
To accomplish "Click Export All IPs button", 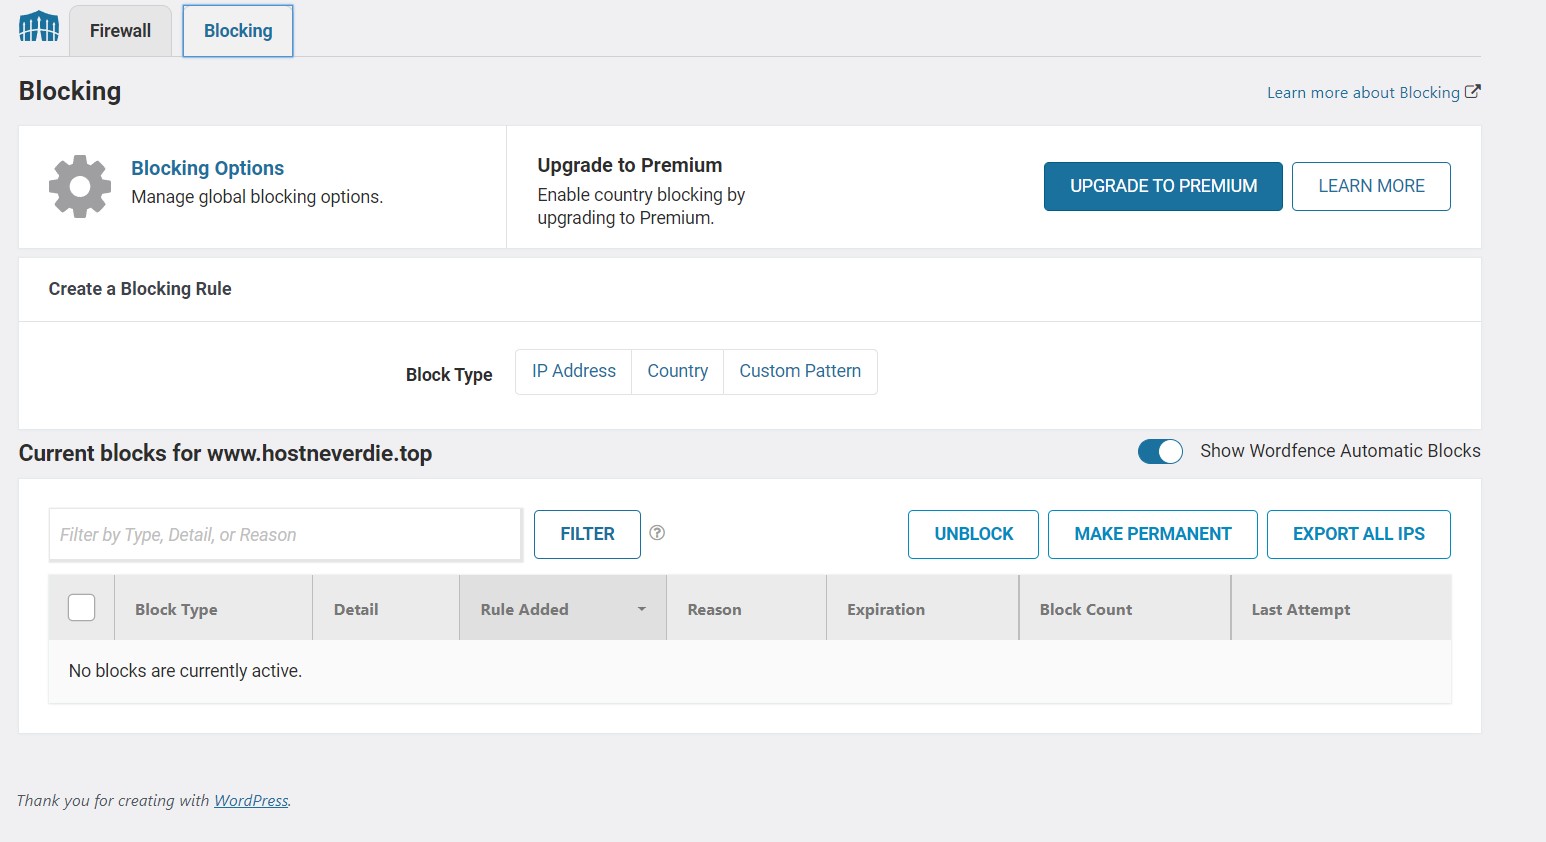I will pos(1358,534).
